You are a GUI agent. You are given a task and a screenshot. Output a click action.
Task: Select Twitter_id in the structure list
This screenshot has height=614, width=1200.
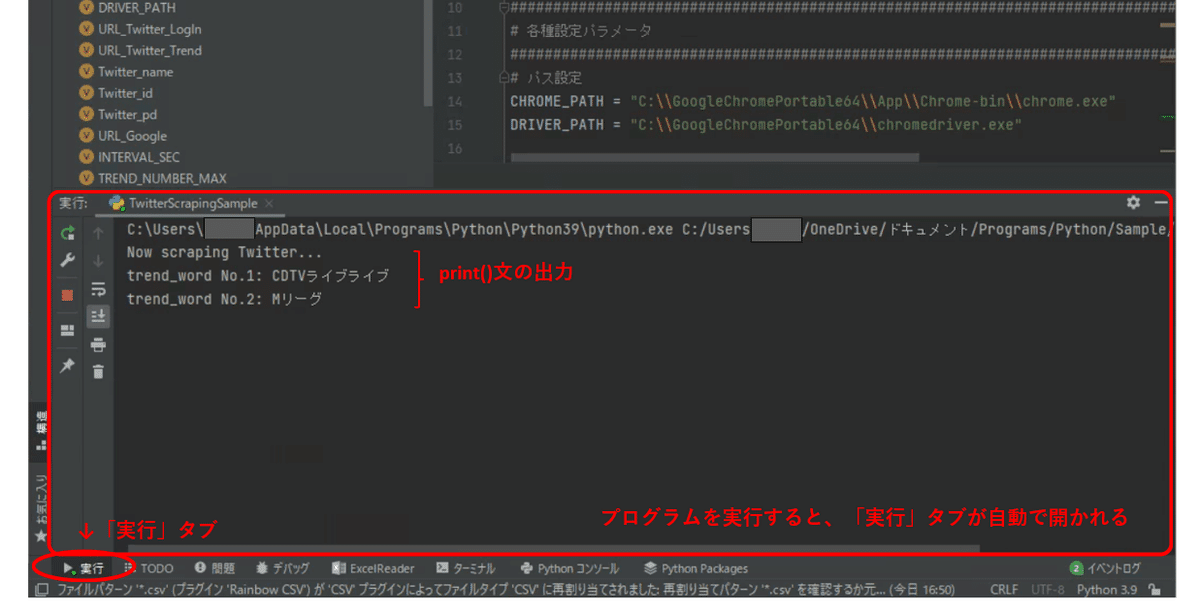point(125,93)
